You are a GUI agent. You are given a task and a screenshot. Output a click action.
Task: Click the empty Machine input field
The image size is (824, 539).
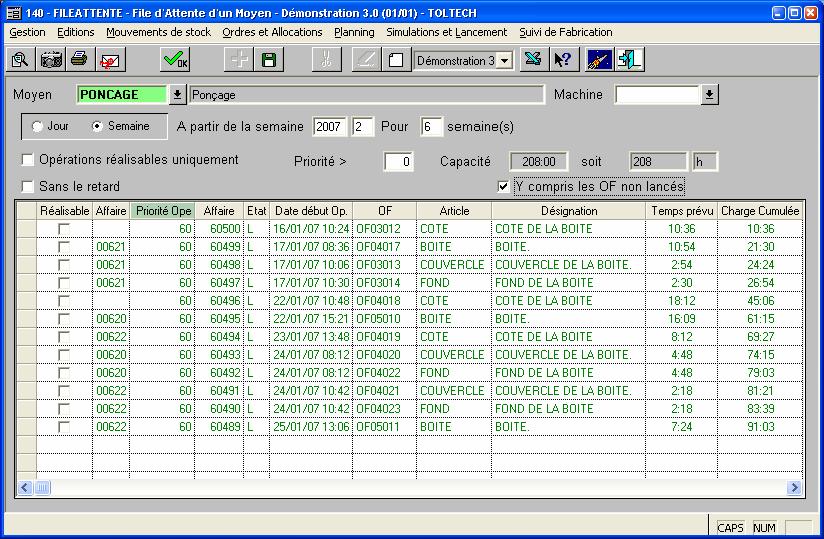pos(657,95)
